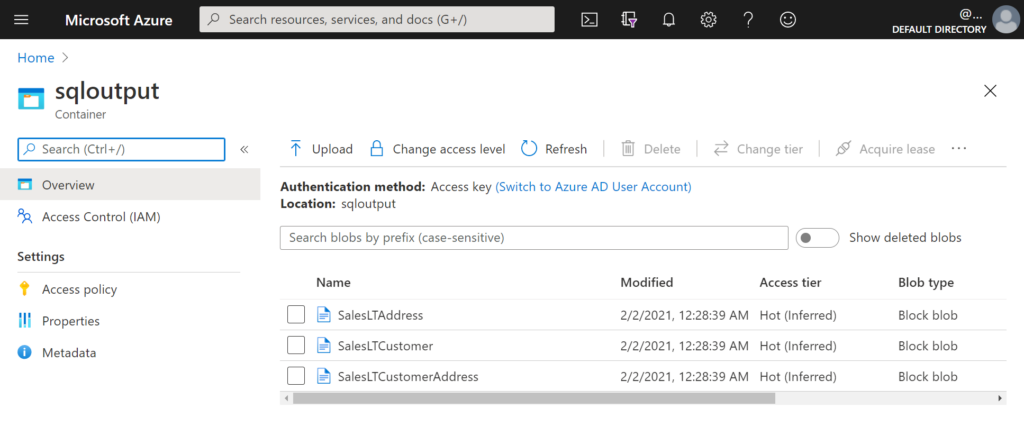Click SalesLTAddress modified date cell
1024x426 pixels.
[x=684, y=315]
